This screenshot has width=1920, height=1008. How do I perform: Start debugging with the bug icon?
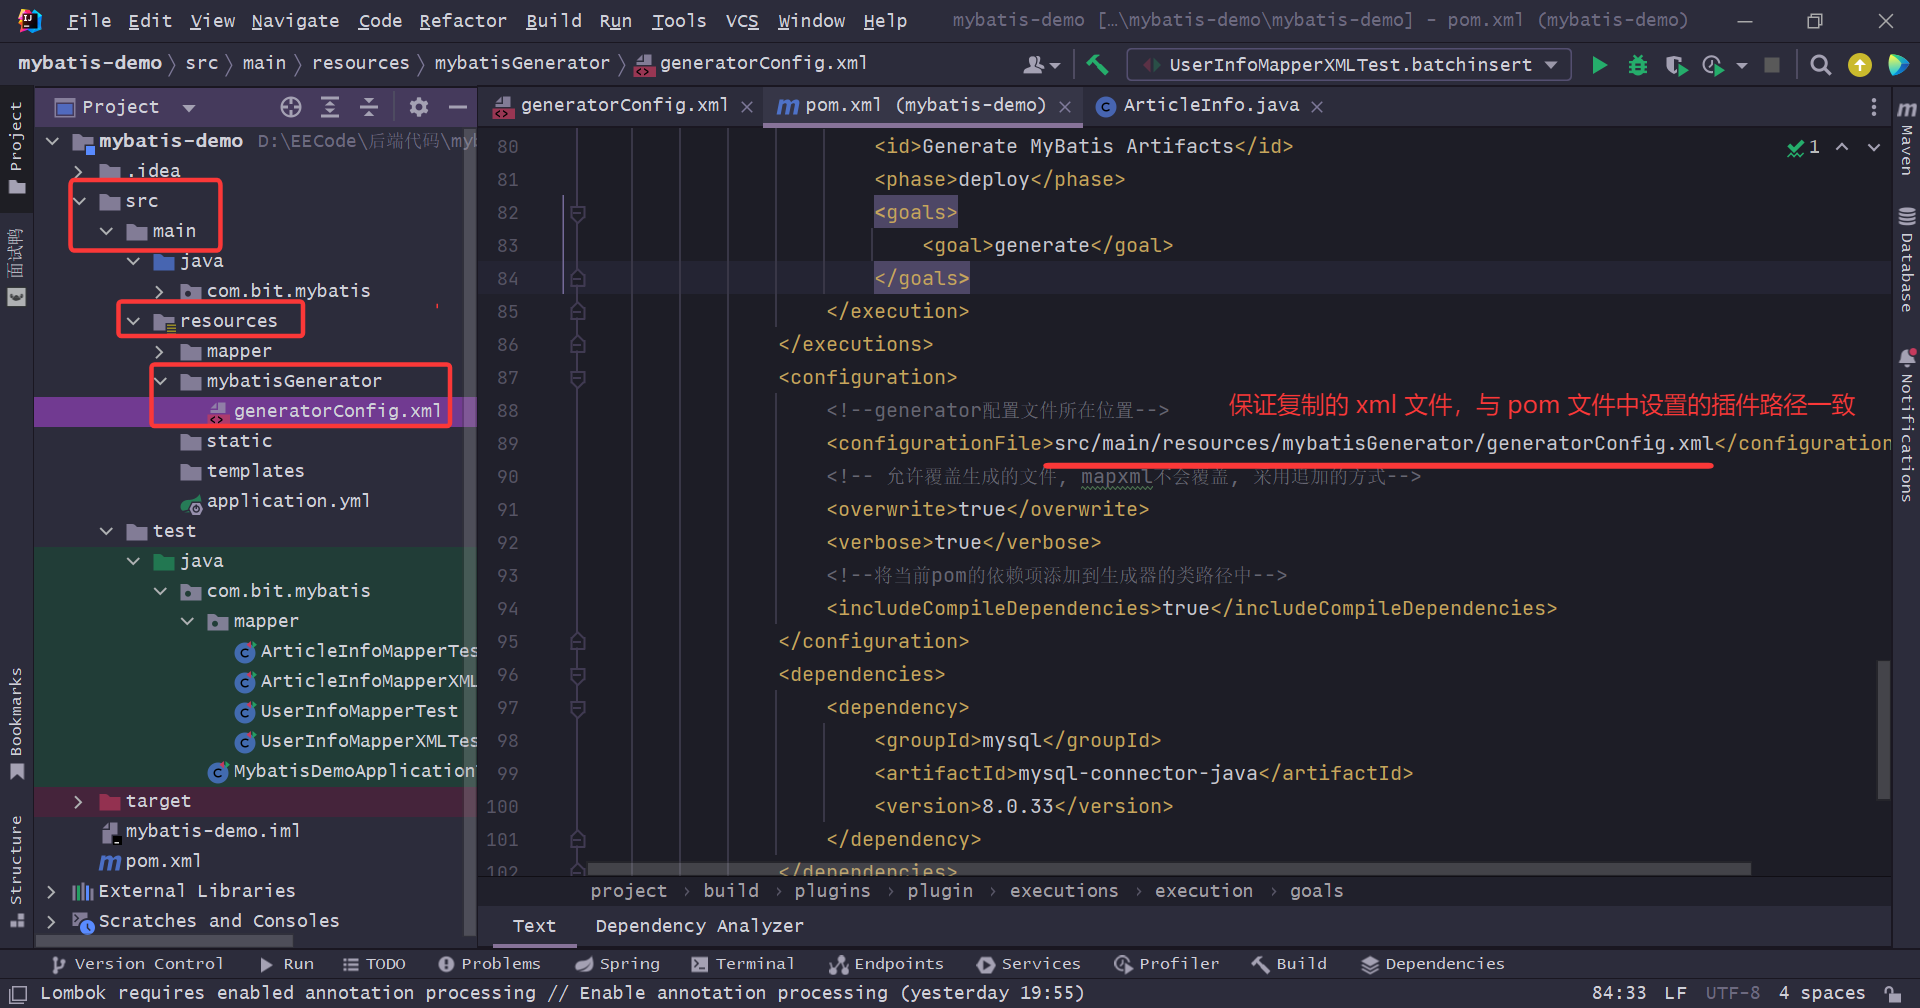[1638, 65]
